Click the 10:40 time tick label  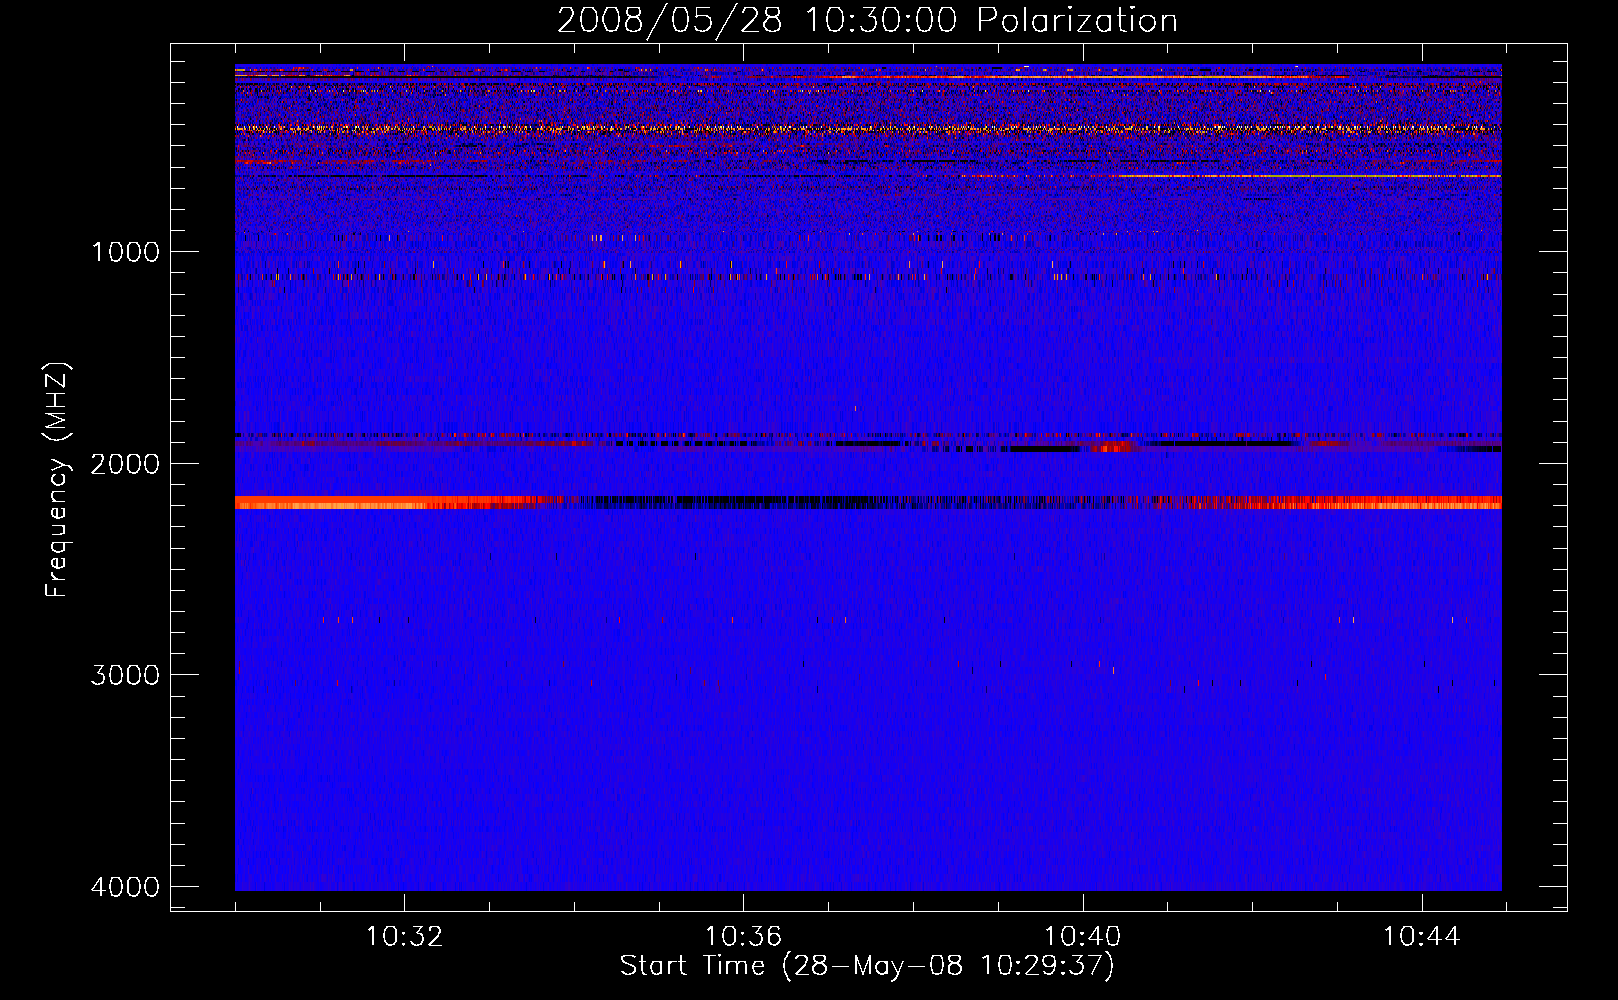(1082, 937)
